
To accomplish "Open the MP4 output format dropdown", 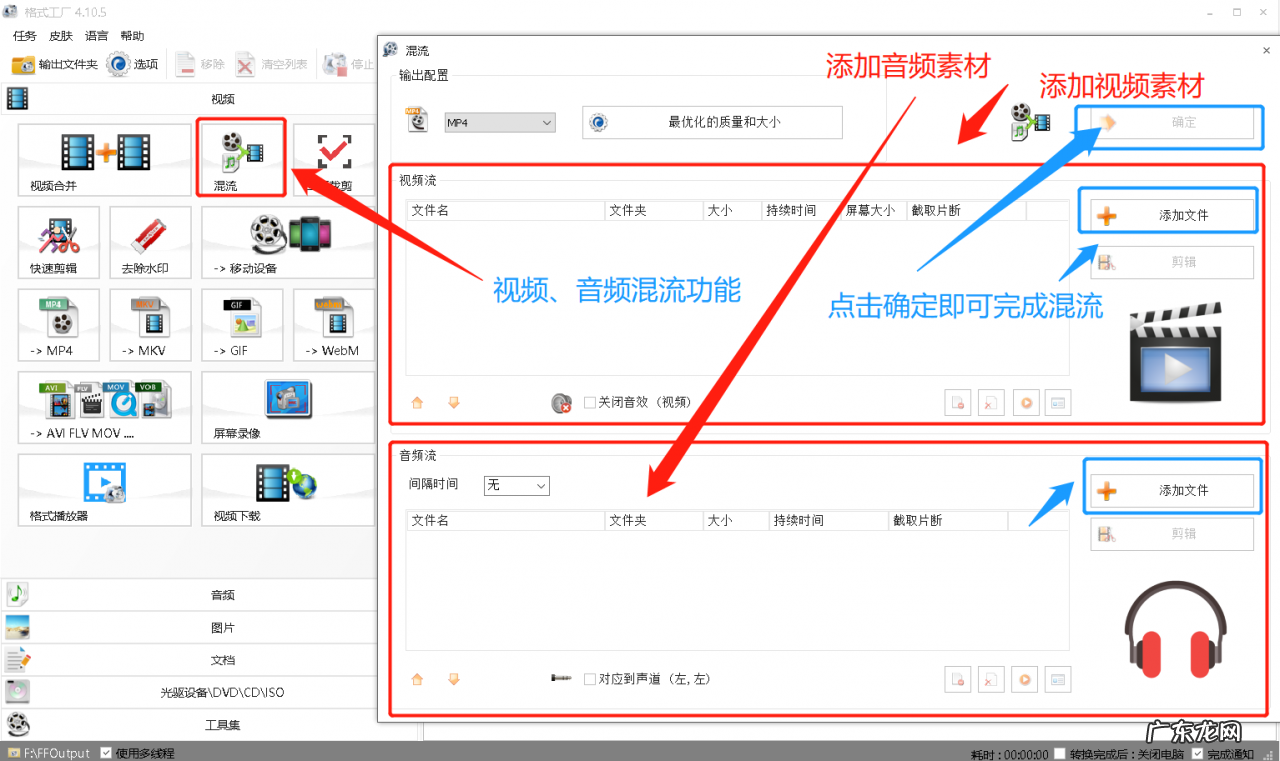I will coord(499,121).
